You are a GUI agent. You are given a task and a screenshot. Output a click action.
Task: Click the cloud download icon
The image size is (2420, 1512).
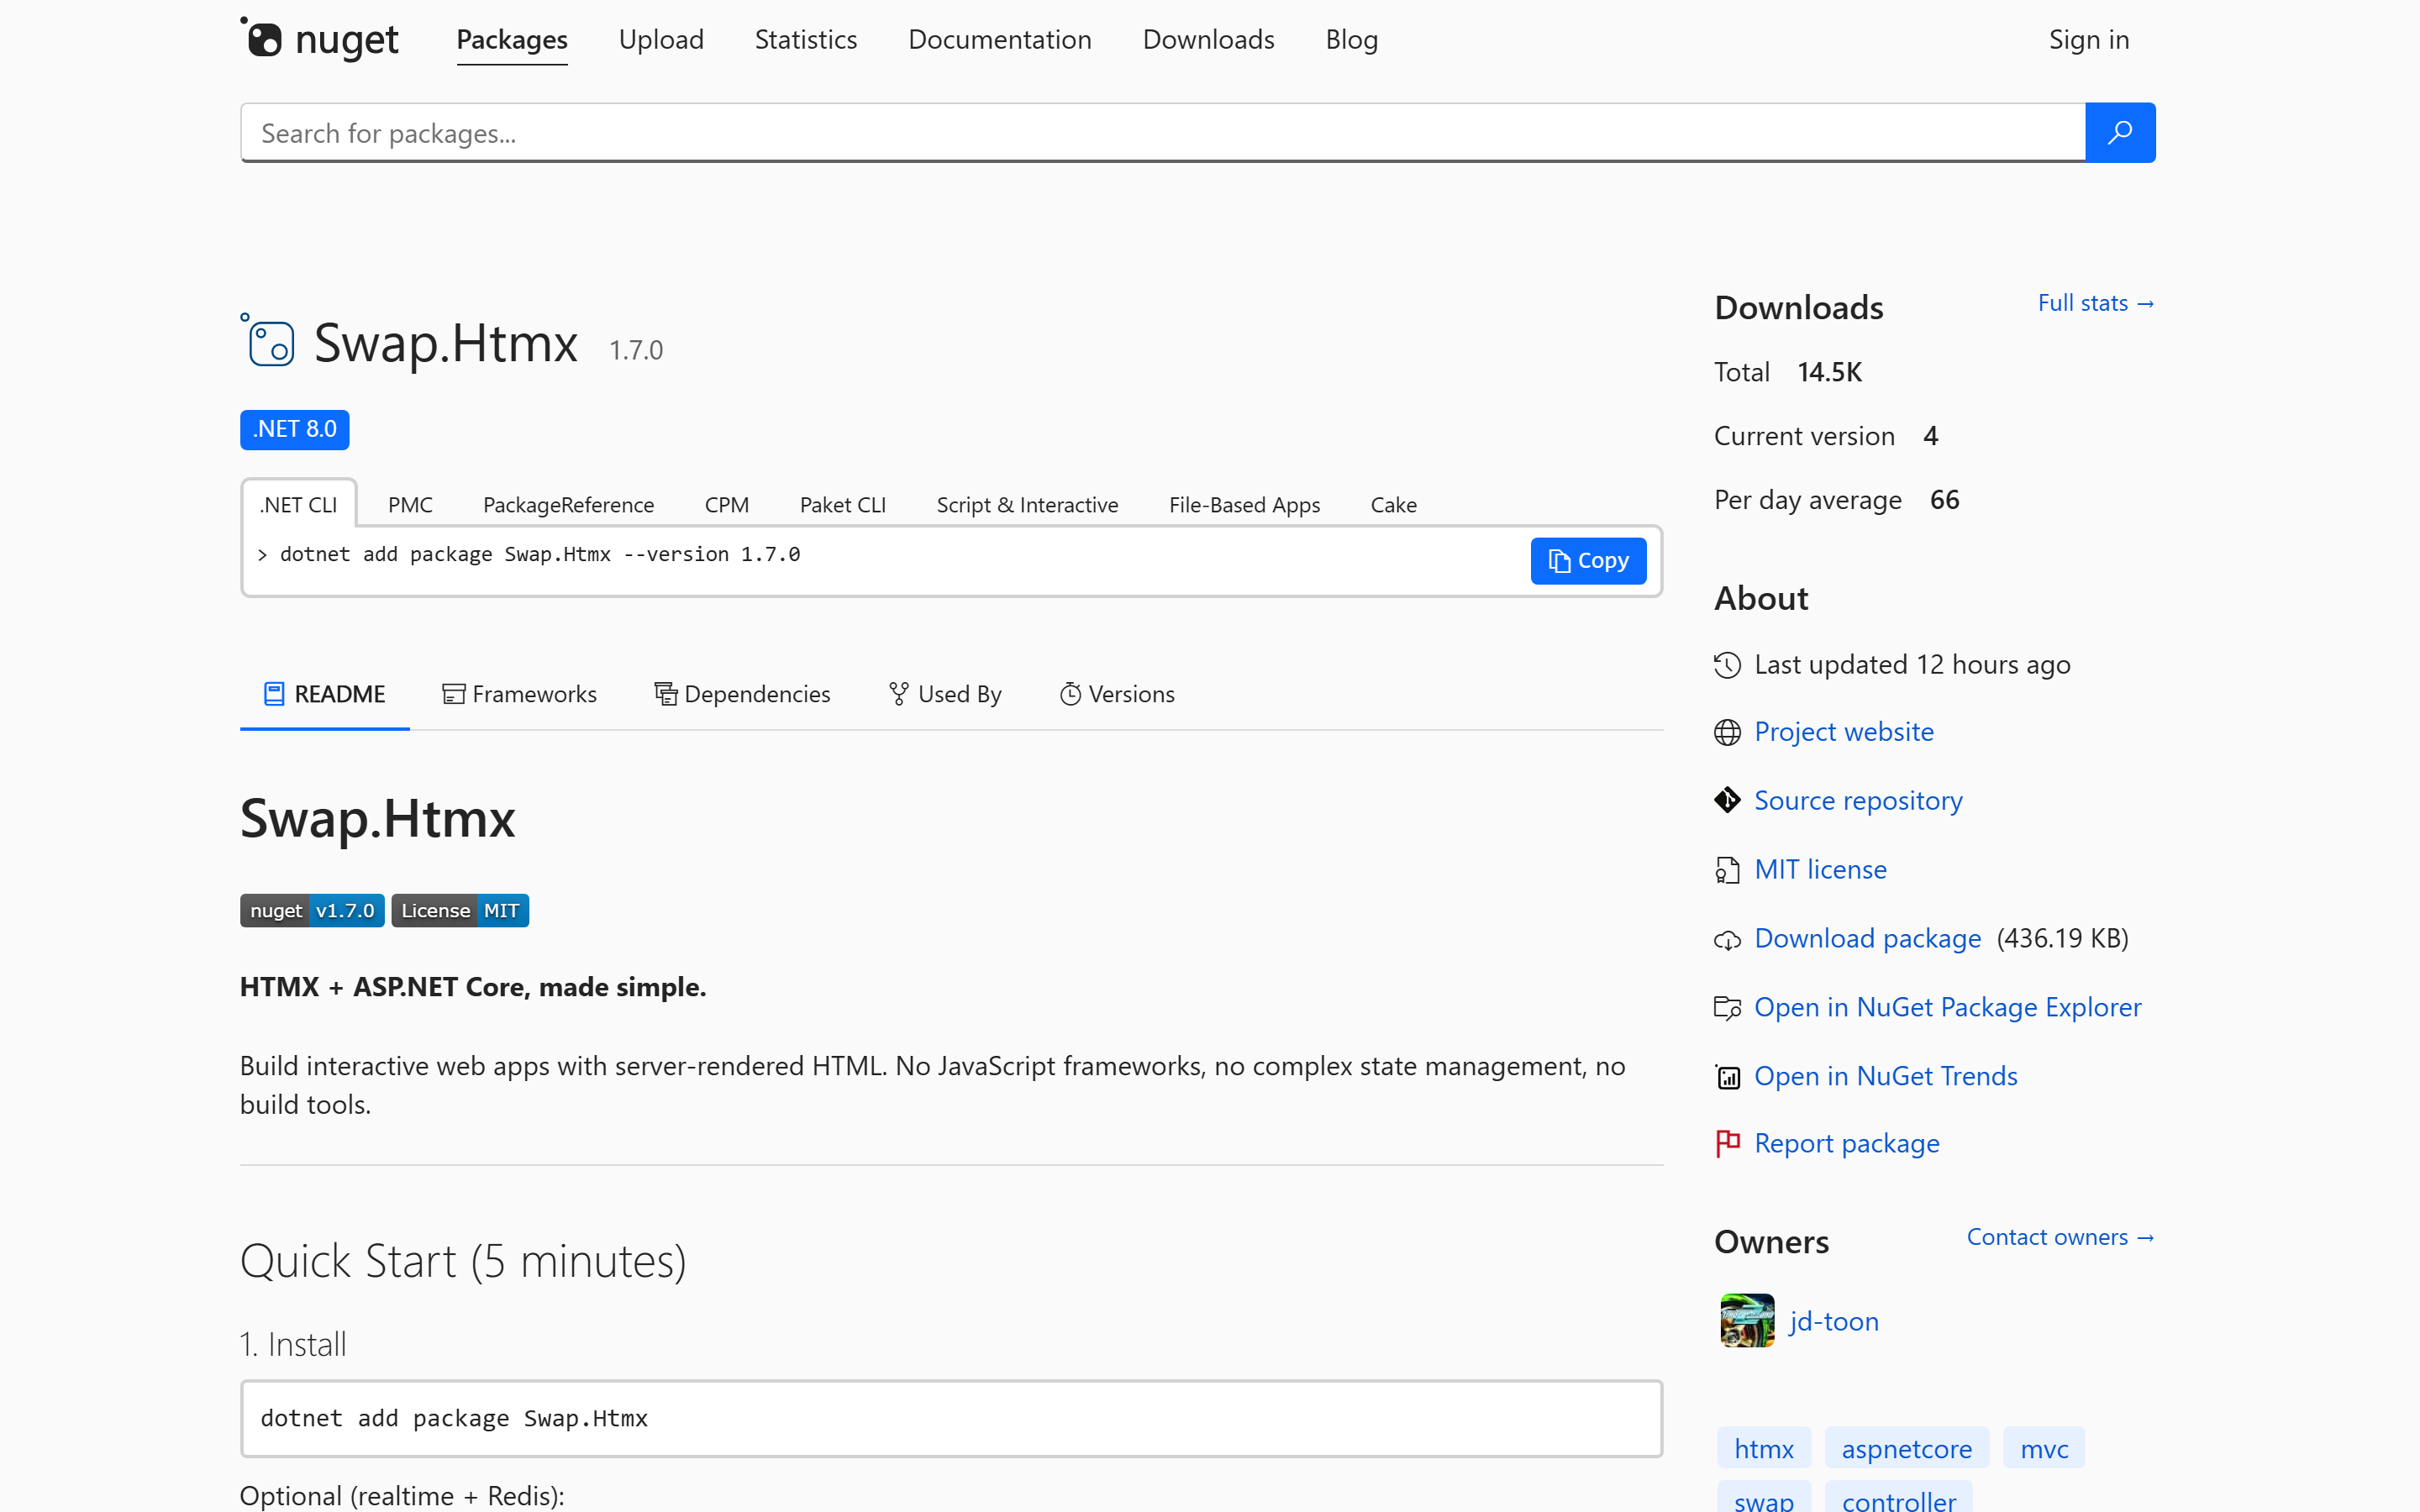(x=1727, y=940)
